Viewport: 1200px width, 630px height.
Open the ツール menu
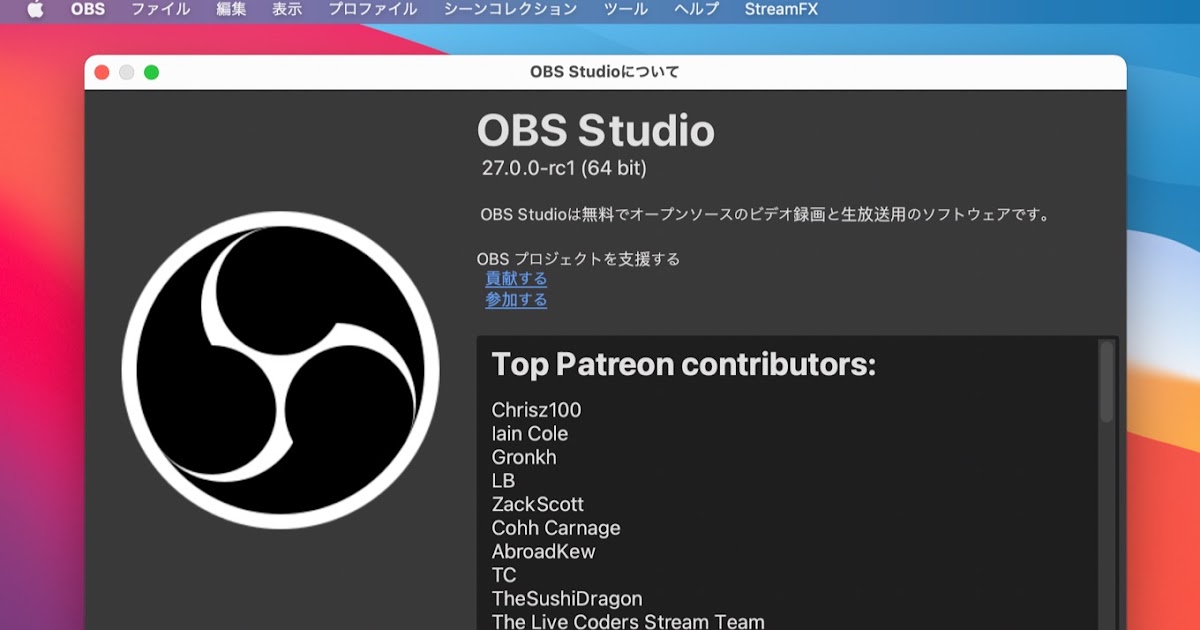point(625,9)
